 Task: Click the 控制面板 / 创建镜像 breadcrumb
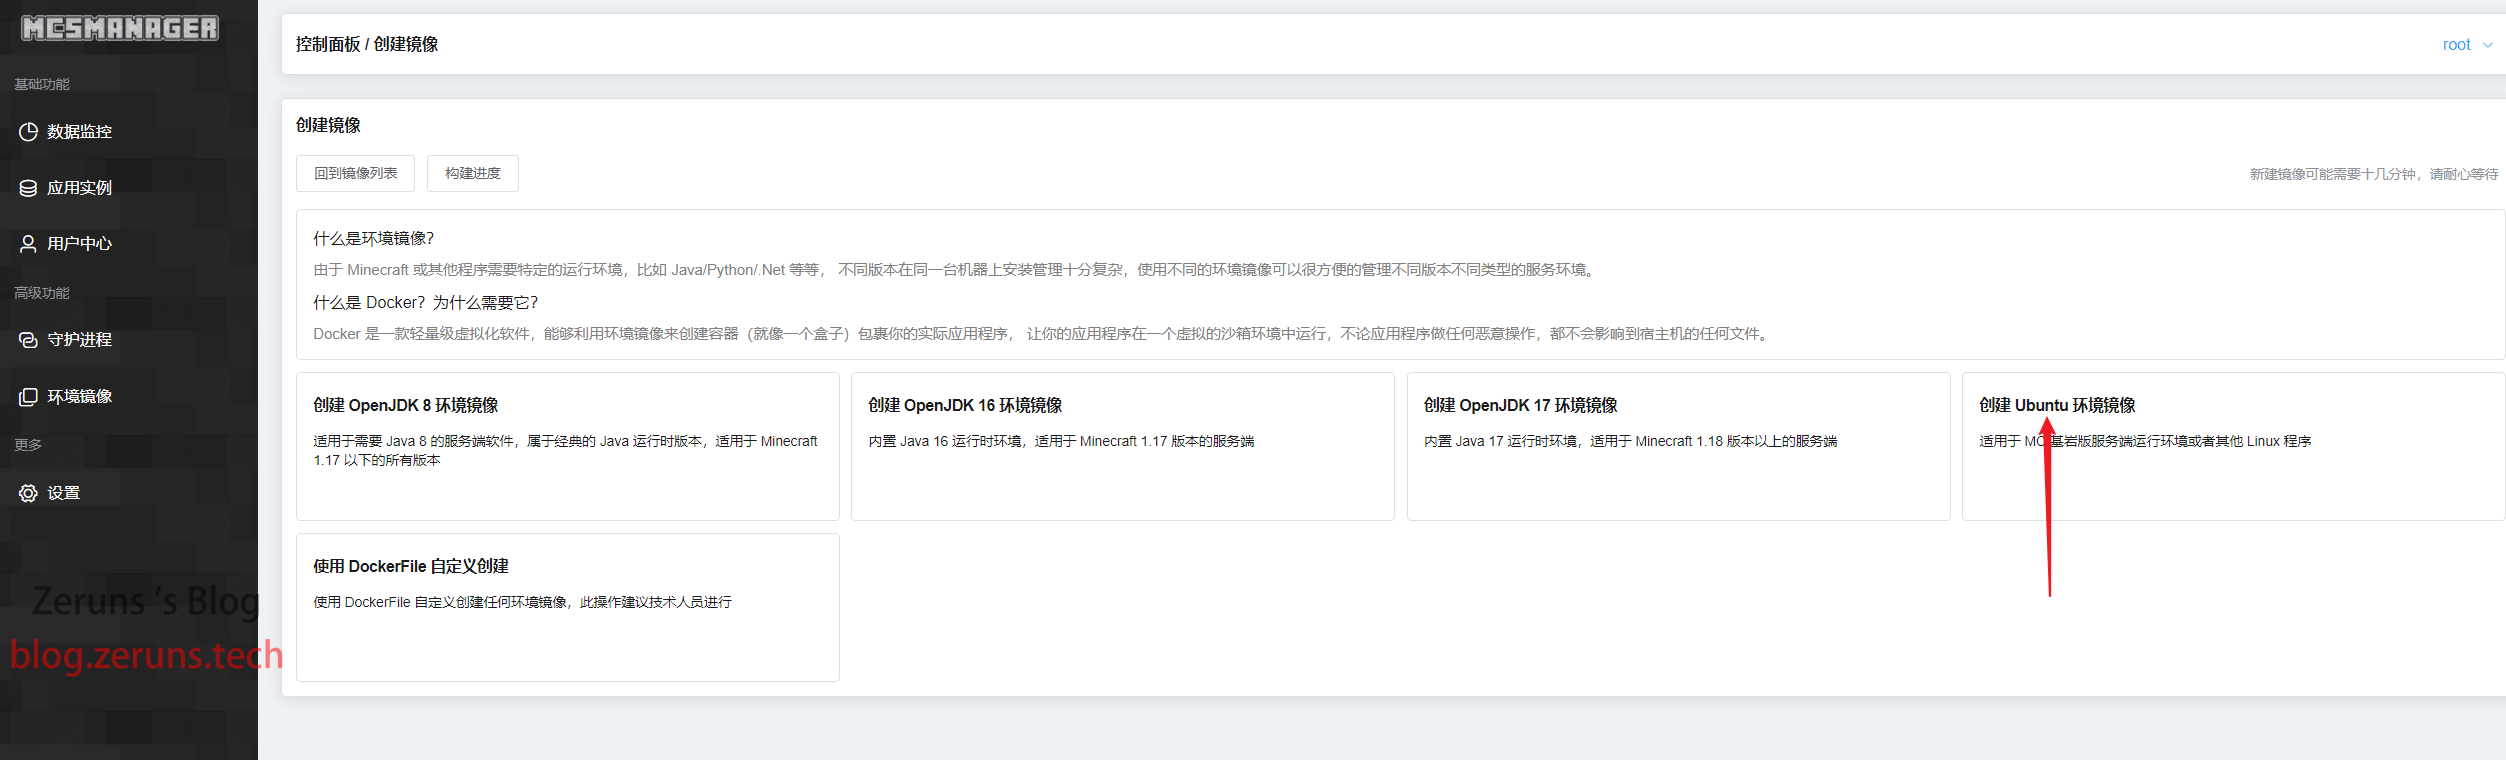(367, 44)
